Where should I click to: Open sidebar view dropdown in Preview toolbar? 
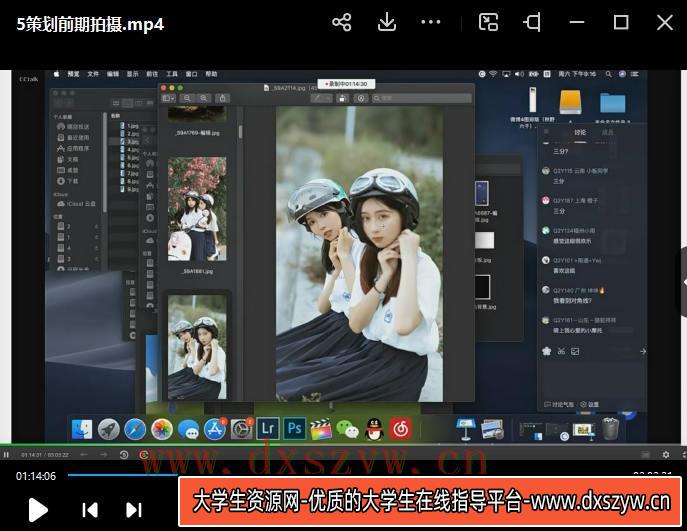coord(168,98)
